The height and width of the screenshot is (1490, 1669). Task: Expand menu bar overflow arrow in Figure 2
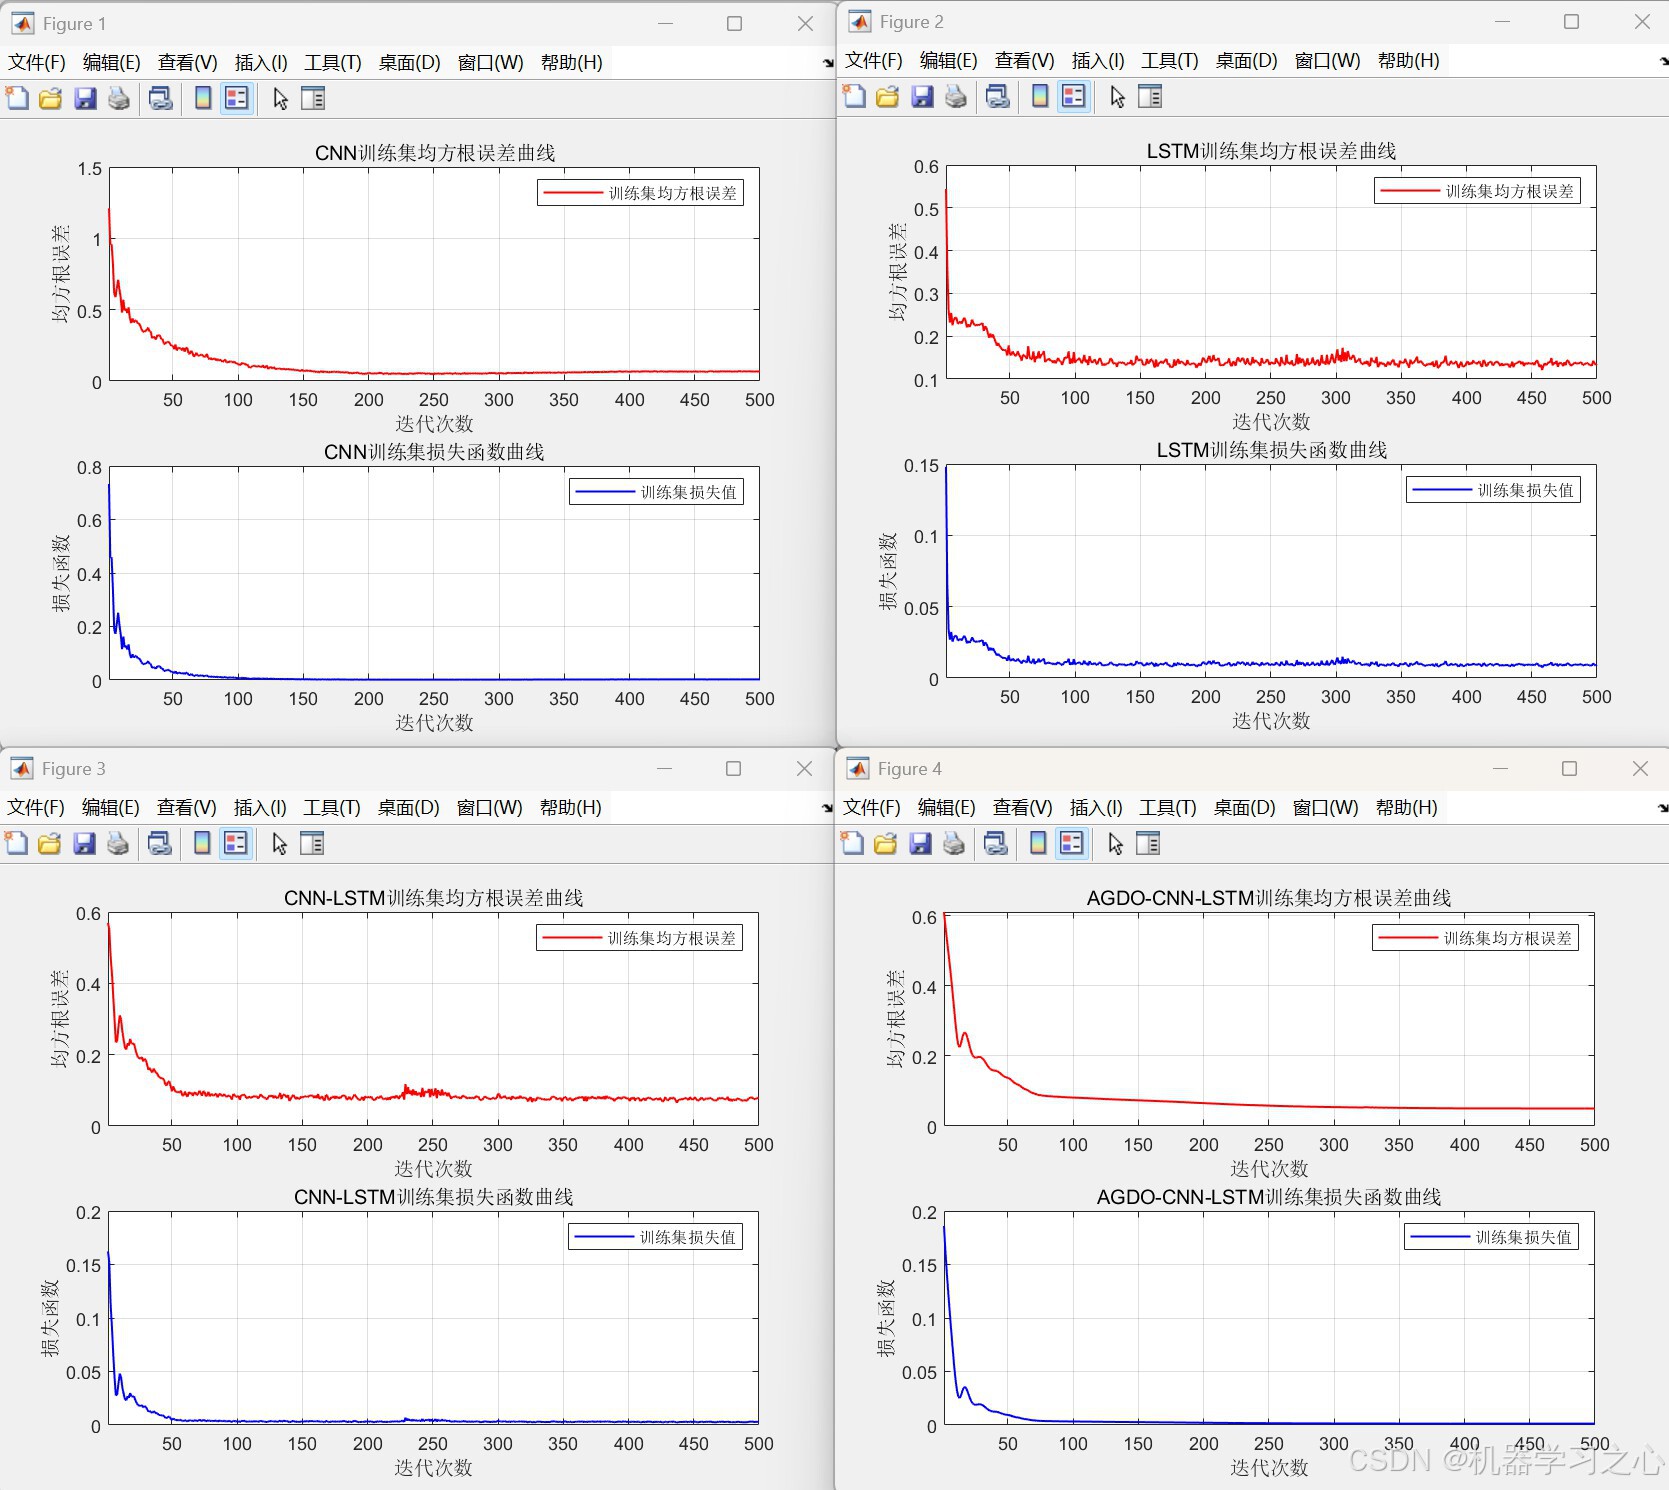point(1663,61)
